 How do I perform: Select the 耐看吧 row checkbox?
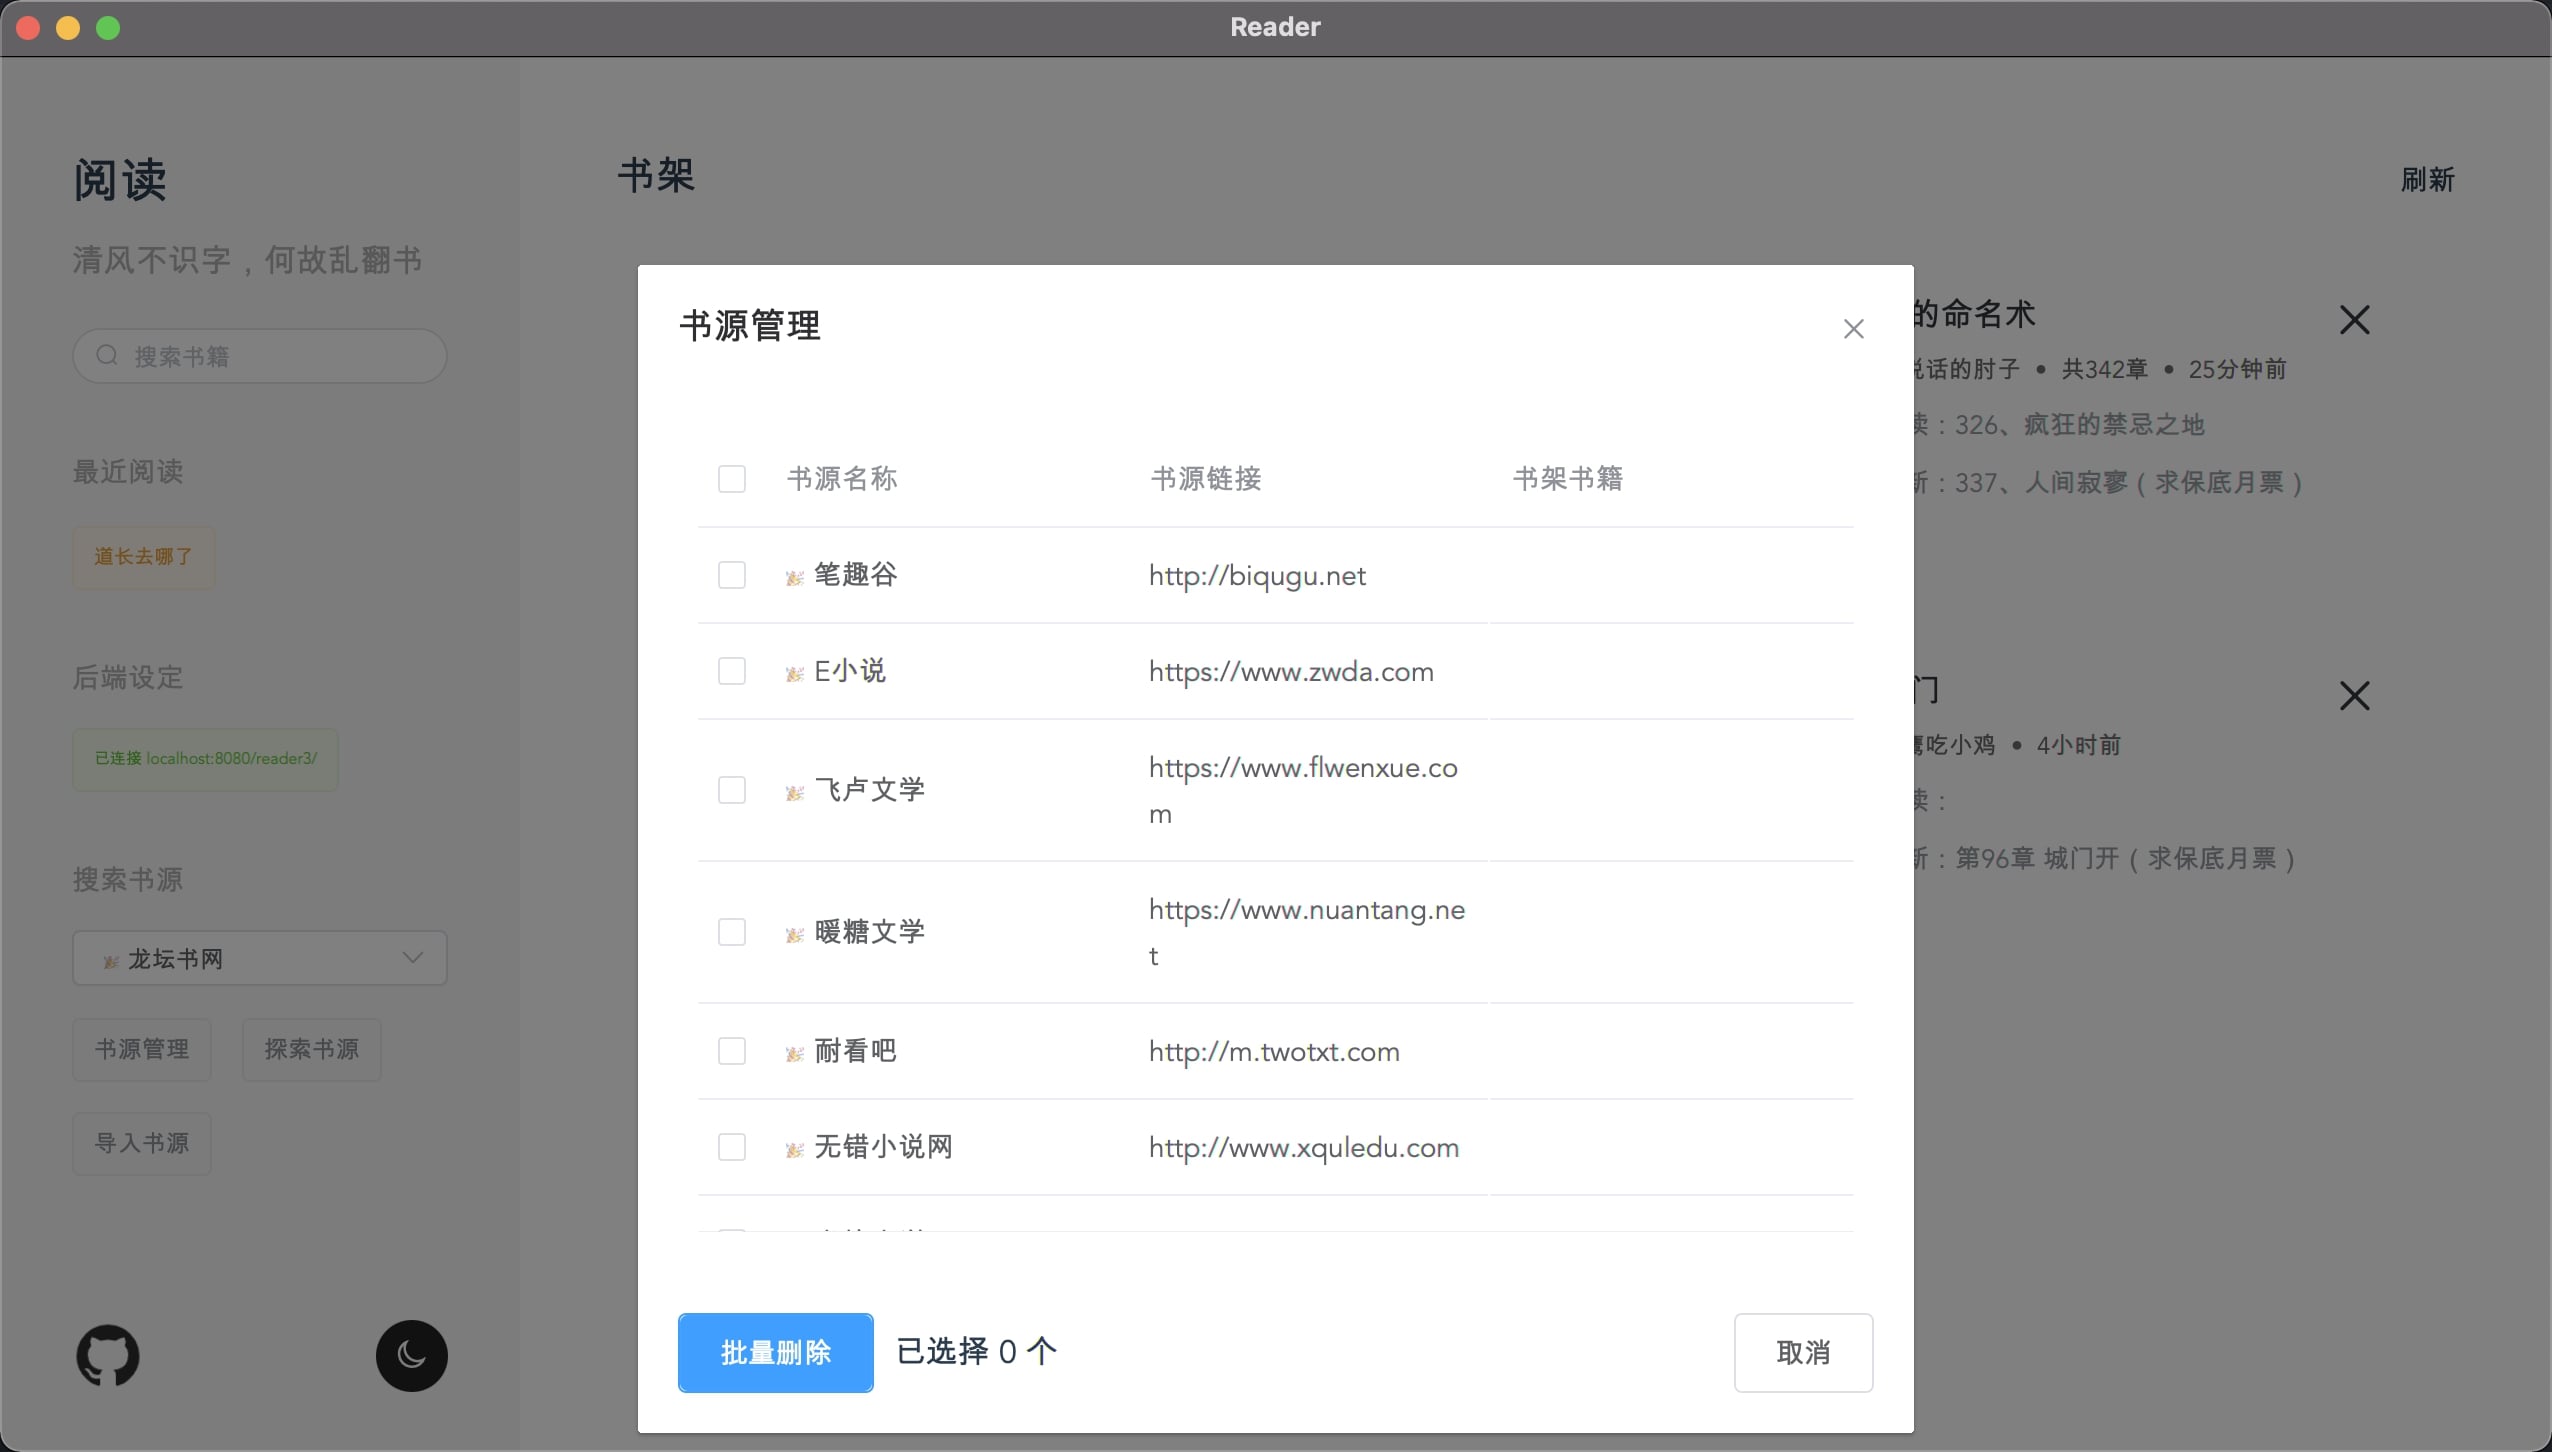click(x=732, y=1051)
